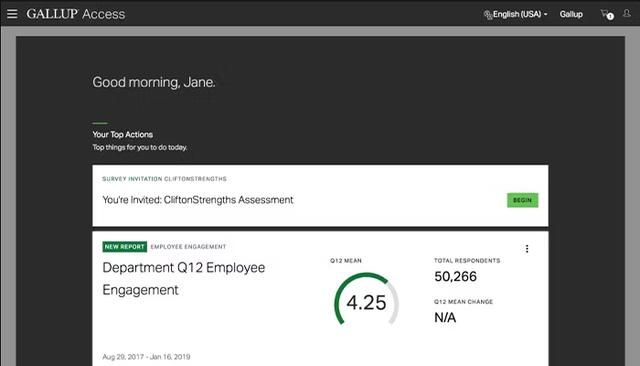Click the language globe icon
The image size is (640, 366).
click(x=488, y=15)
